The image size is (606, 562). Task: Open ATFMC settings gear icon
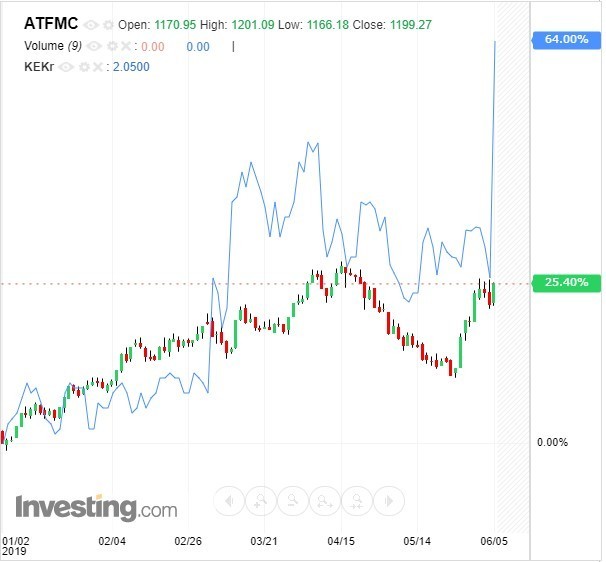coord(107,25)
